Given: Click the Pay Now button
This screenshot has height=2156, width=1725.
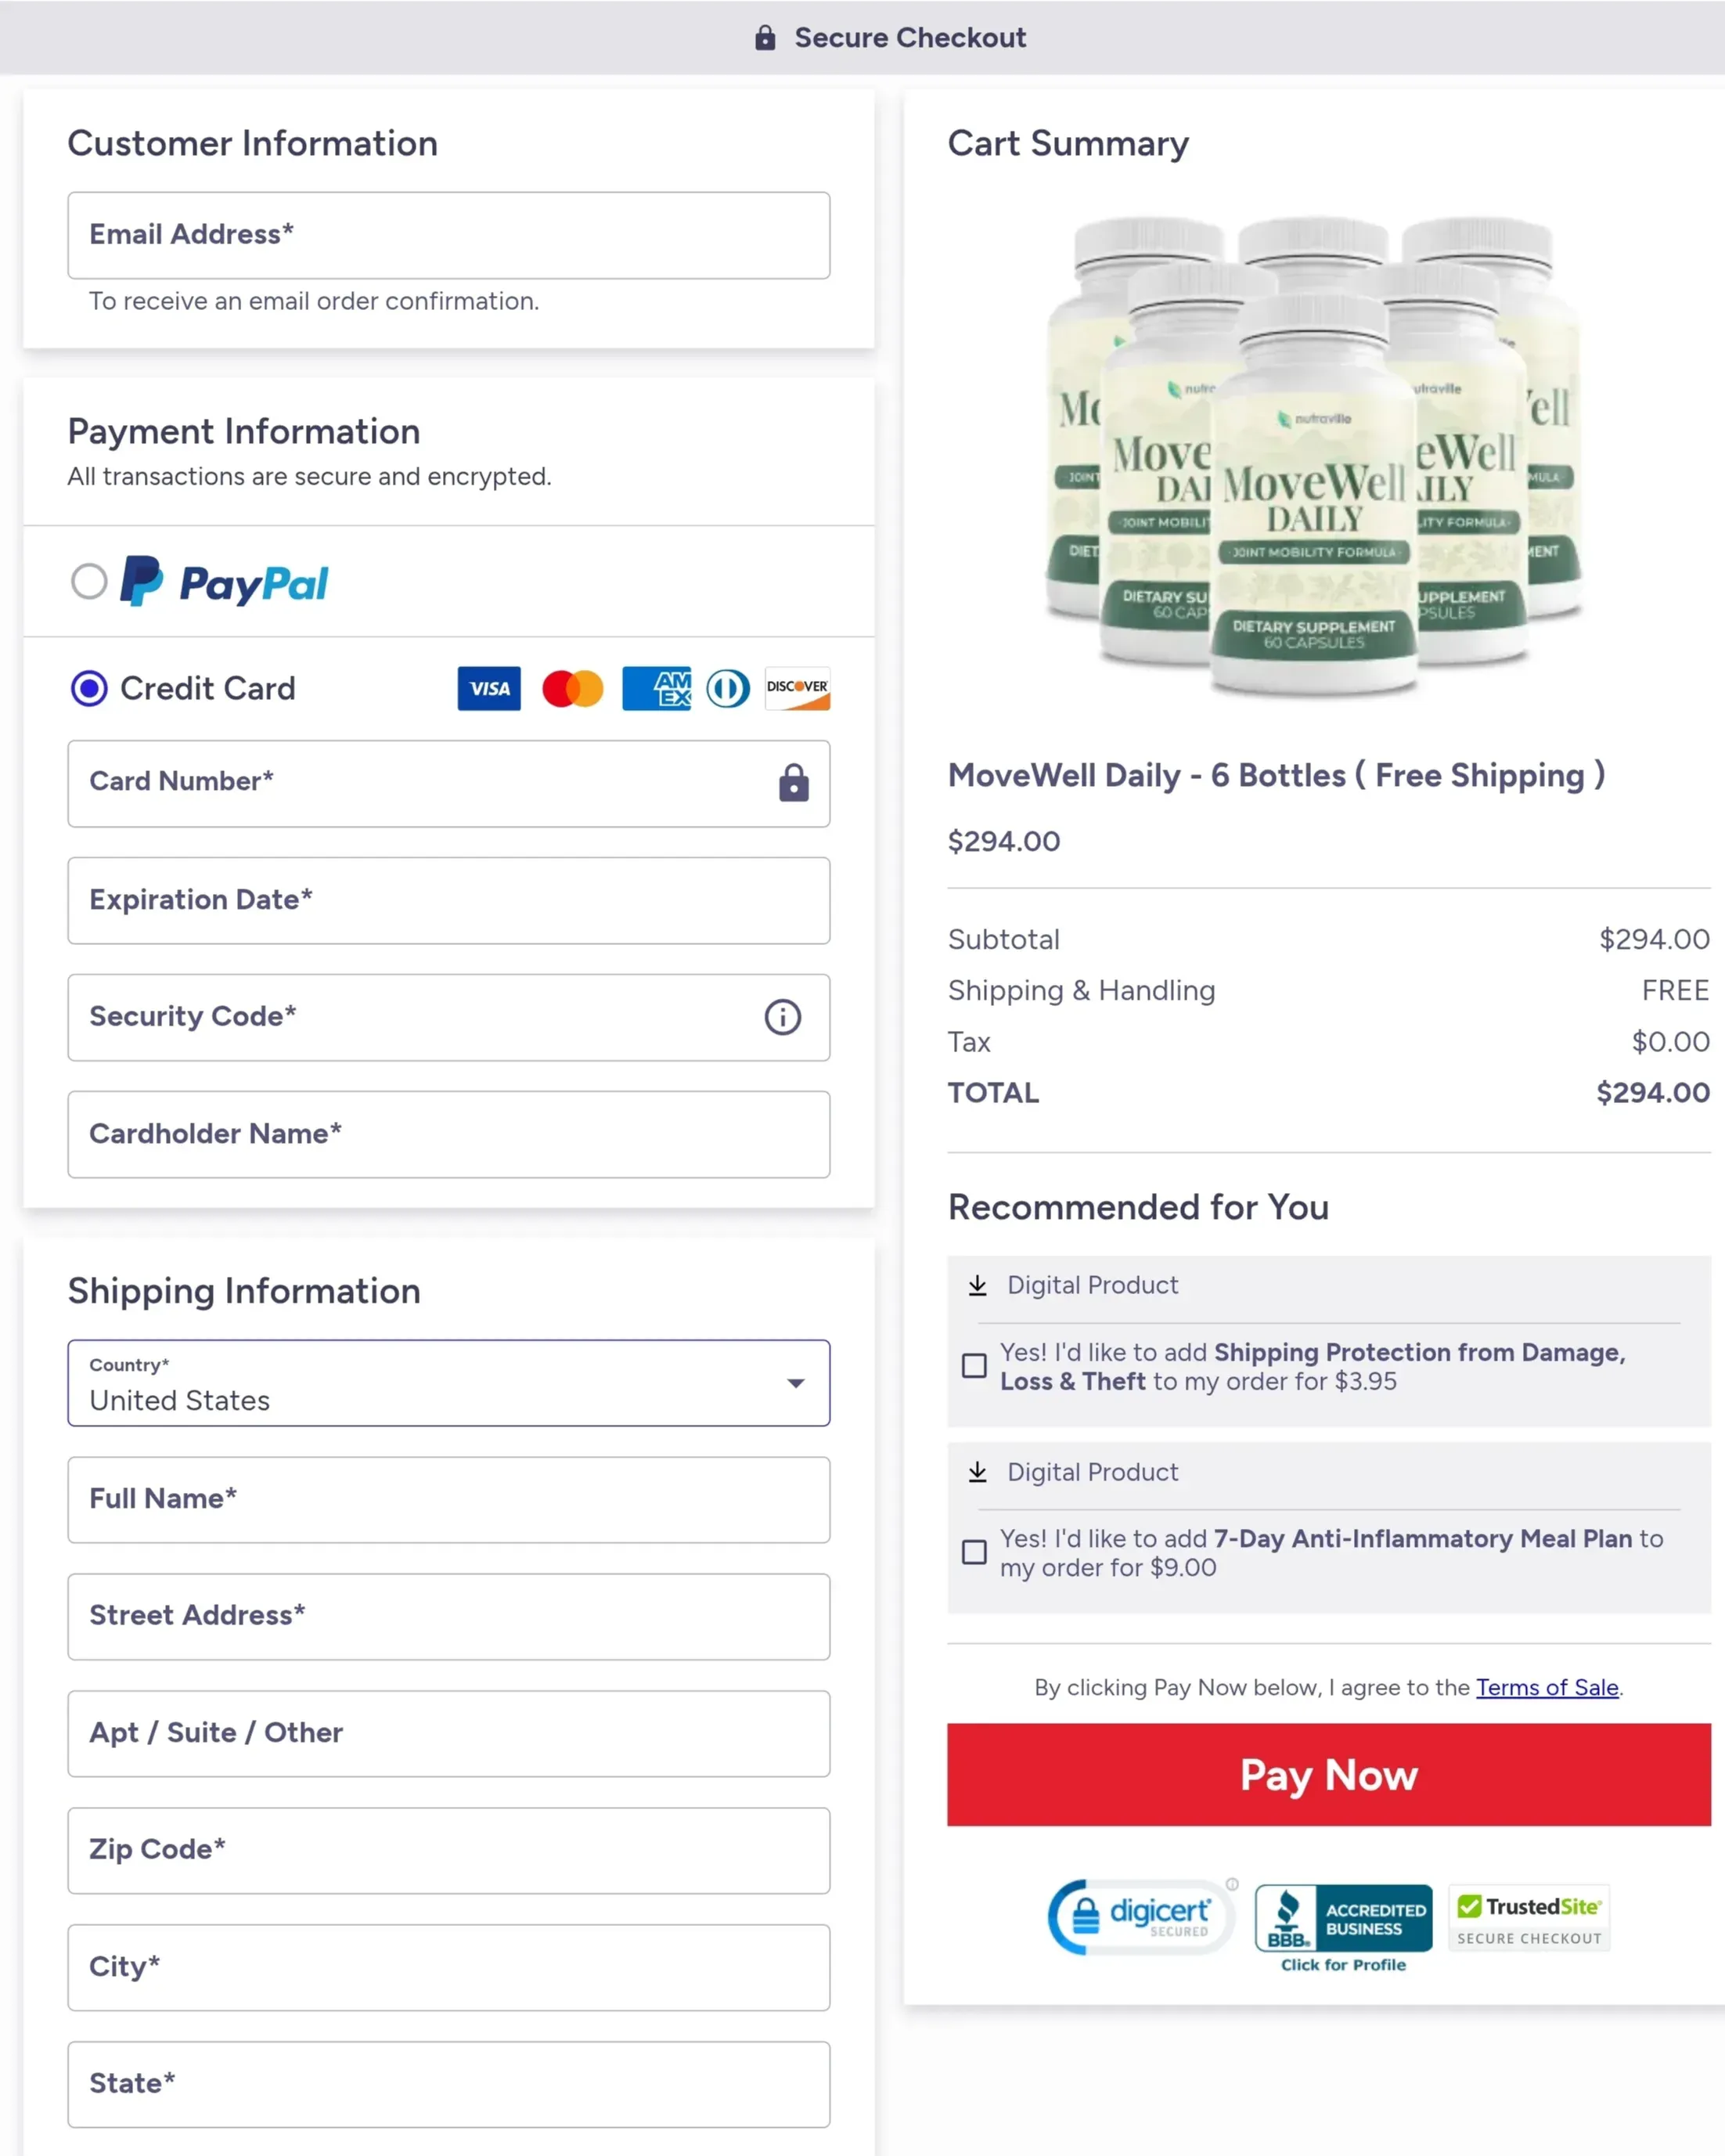Looking at the screenshot, I should 1328,1775.
